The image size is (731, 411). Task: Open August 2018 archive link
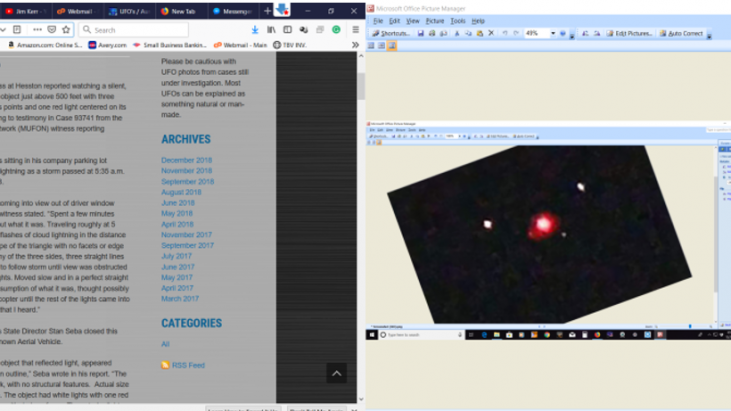[x=181, y=192]
